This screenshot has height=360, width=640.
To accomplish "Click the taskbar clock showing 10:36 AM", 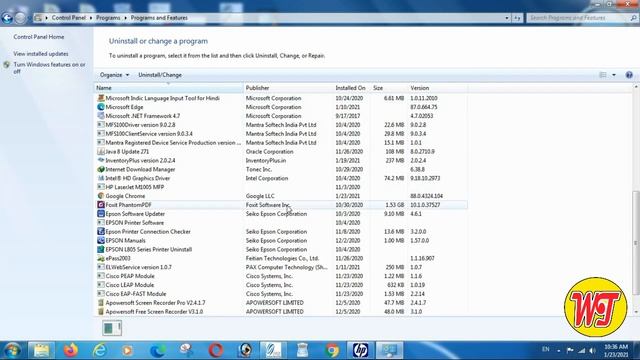I will click(616, 351).
